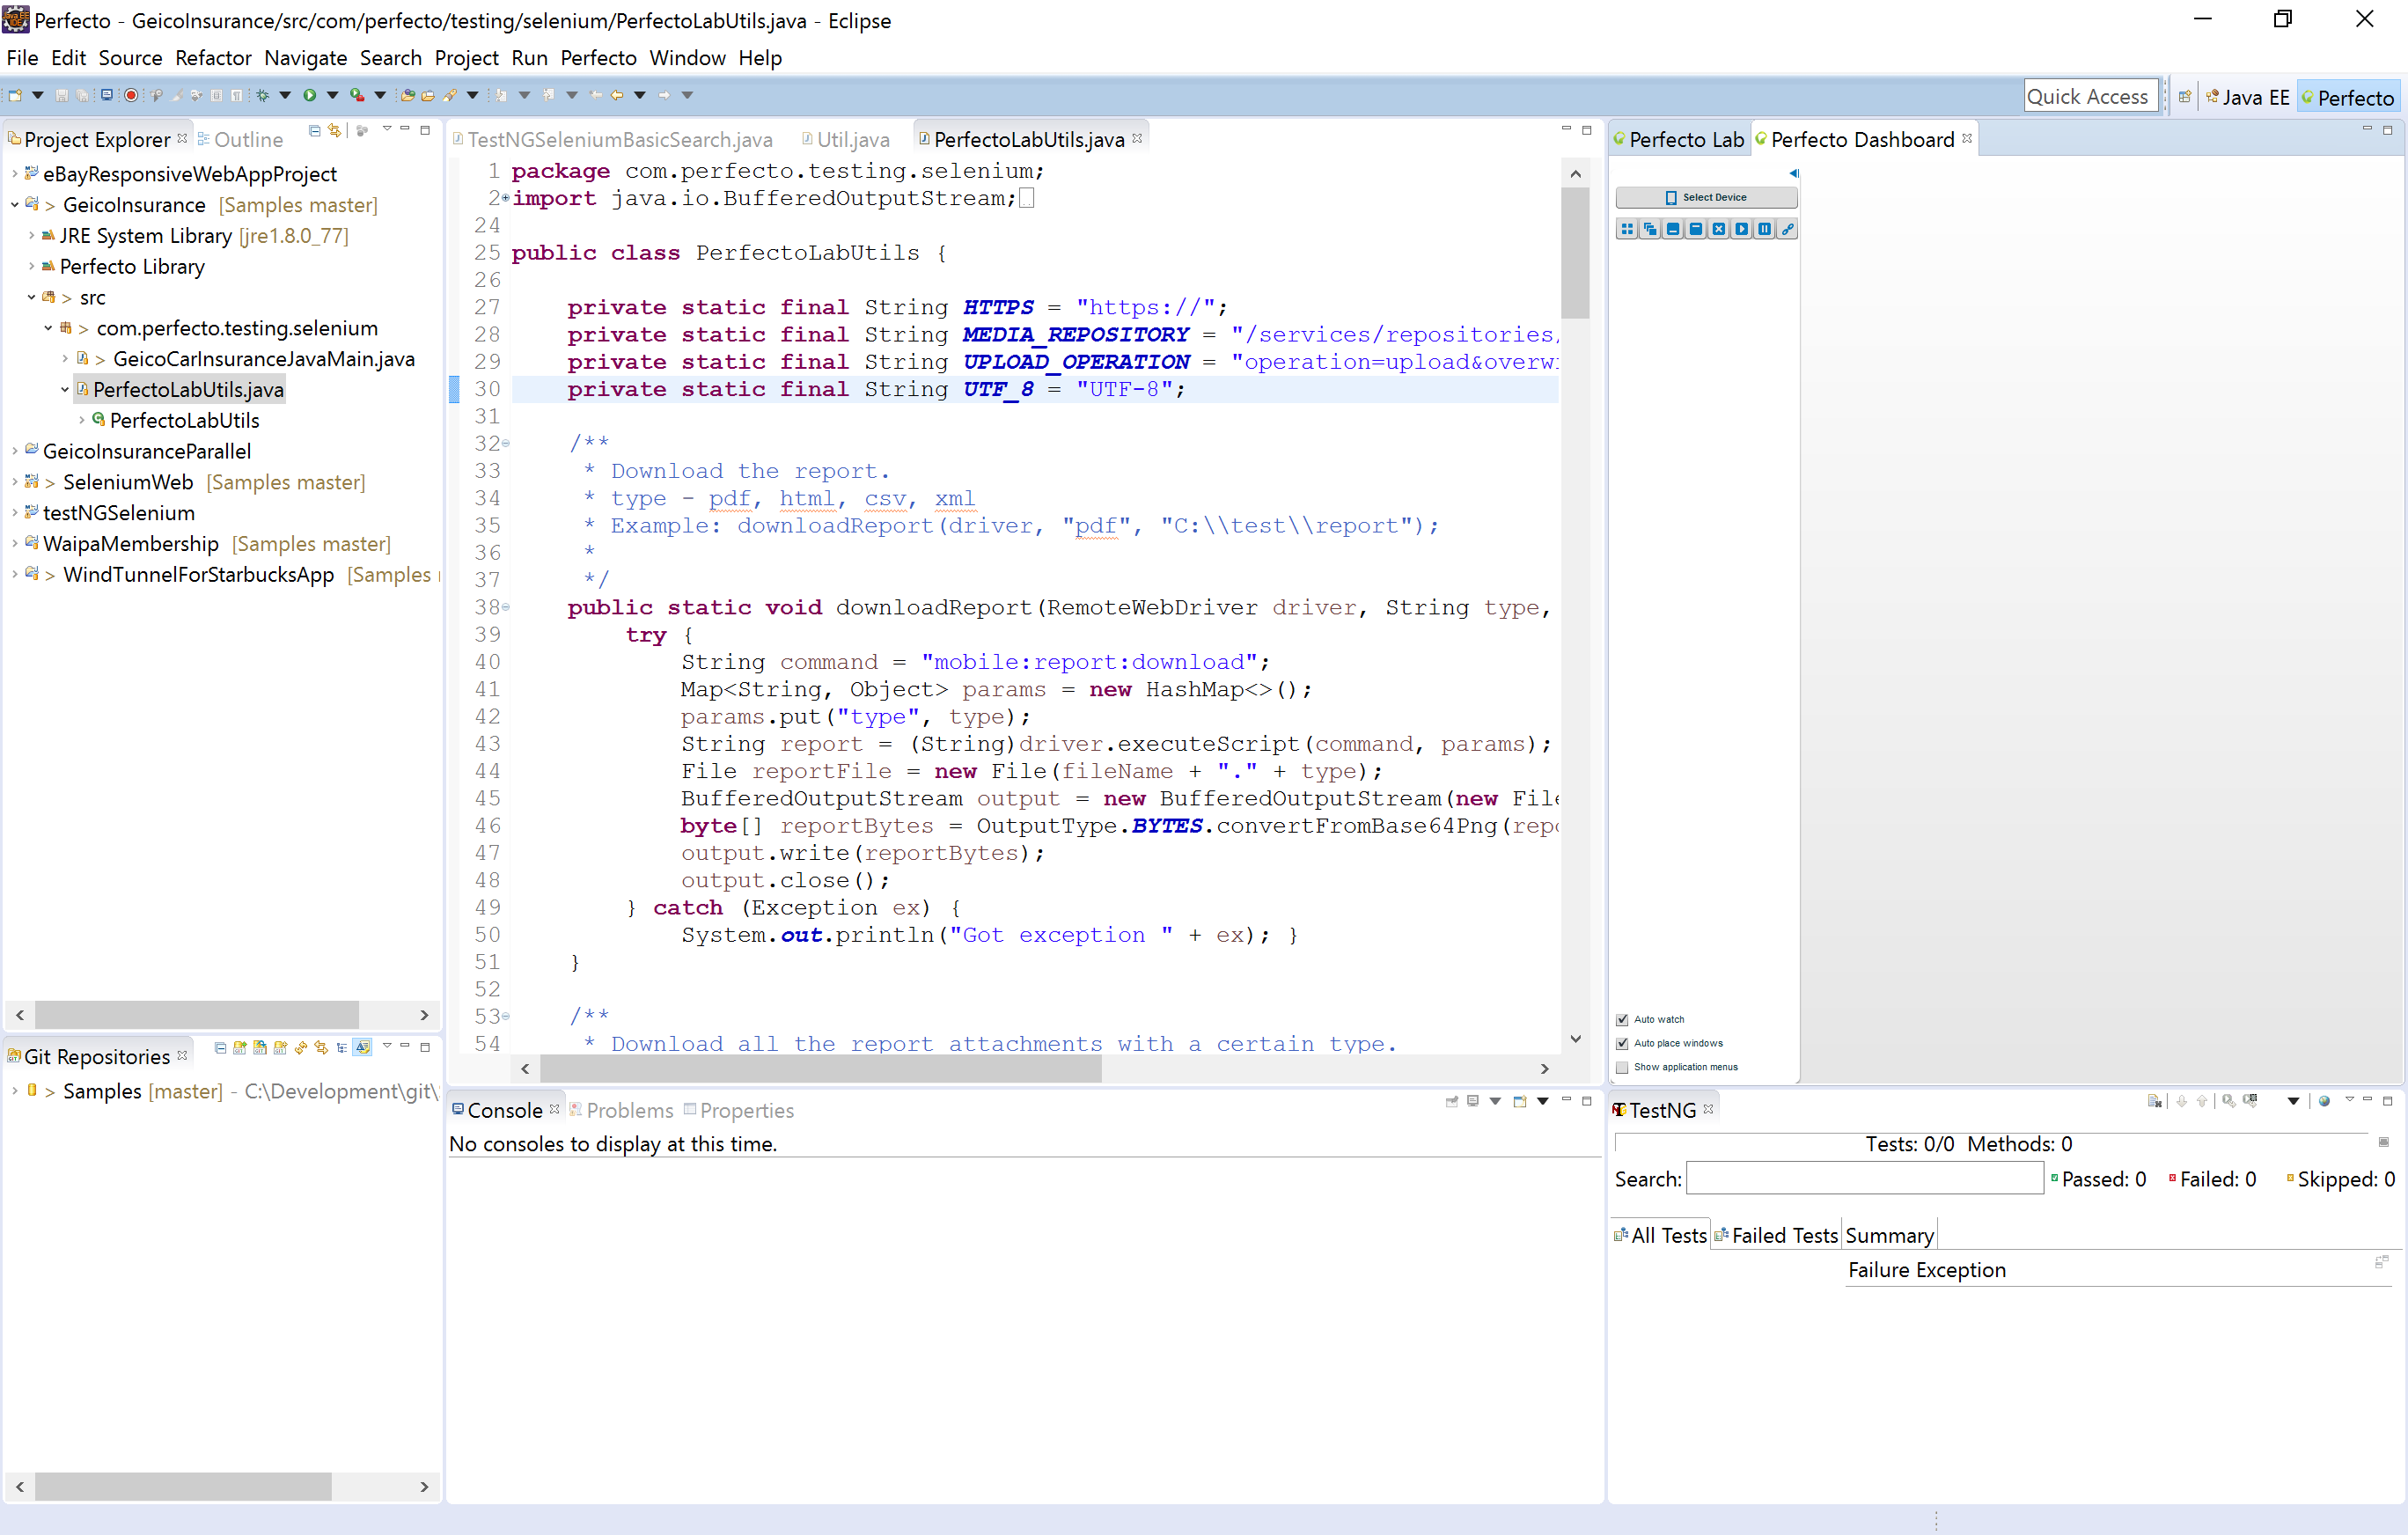Screen dimensions: 2408x1535
Task: Switch to the Util.java editor tab
Action: pyautogui.click(x=851, y=139)
